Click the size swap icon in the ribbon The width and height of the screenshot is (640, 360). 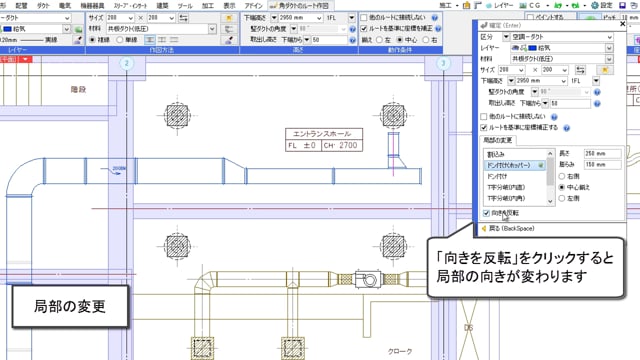point(184,18)
